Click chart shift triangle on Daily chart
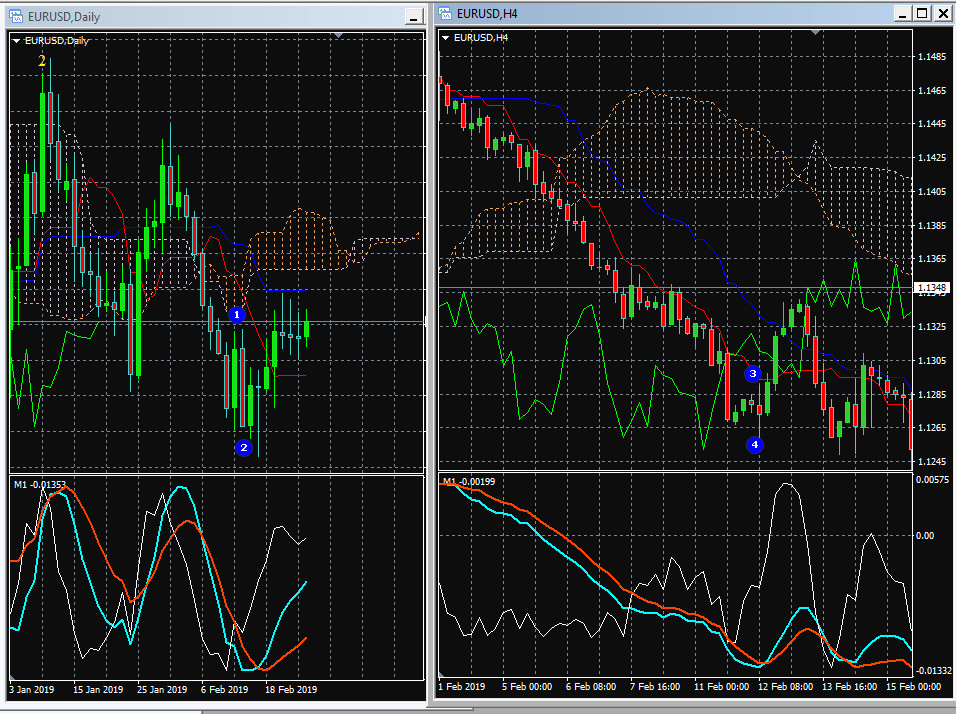This screenshot has width=956, height=714. 338,36
